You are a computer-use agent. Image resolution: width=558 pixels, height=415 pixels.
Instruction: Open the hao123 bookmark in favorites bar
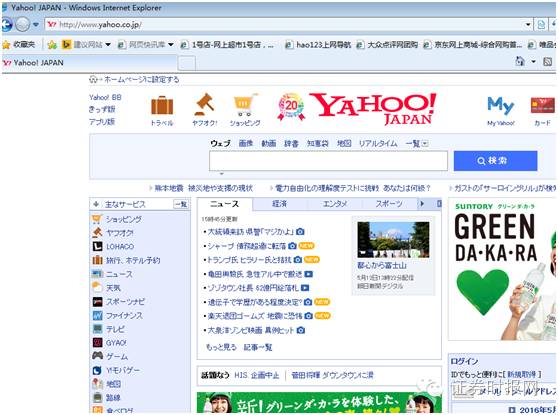click(x=319, y=44)
